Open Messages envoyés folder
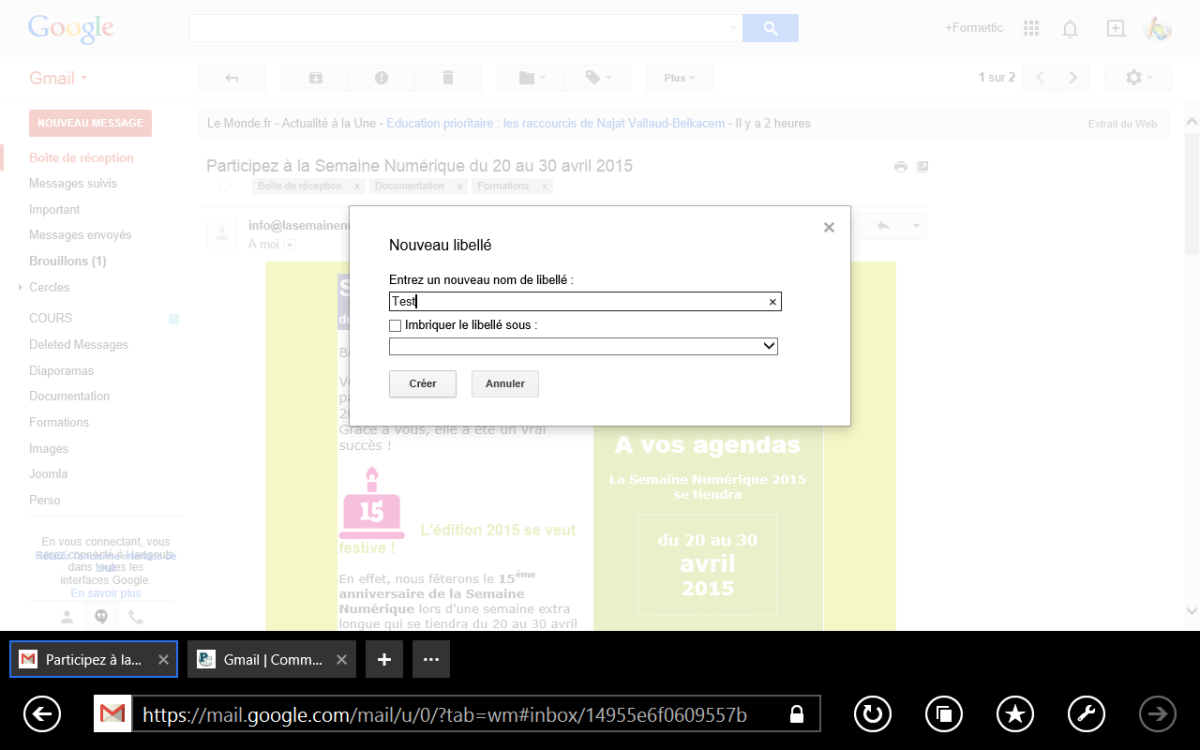This screenshot has width=1200, height=750. click(x=80, y=235)
